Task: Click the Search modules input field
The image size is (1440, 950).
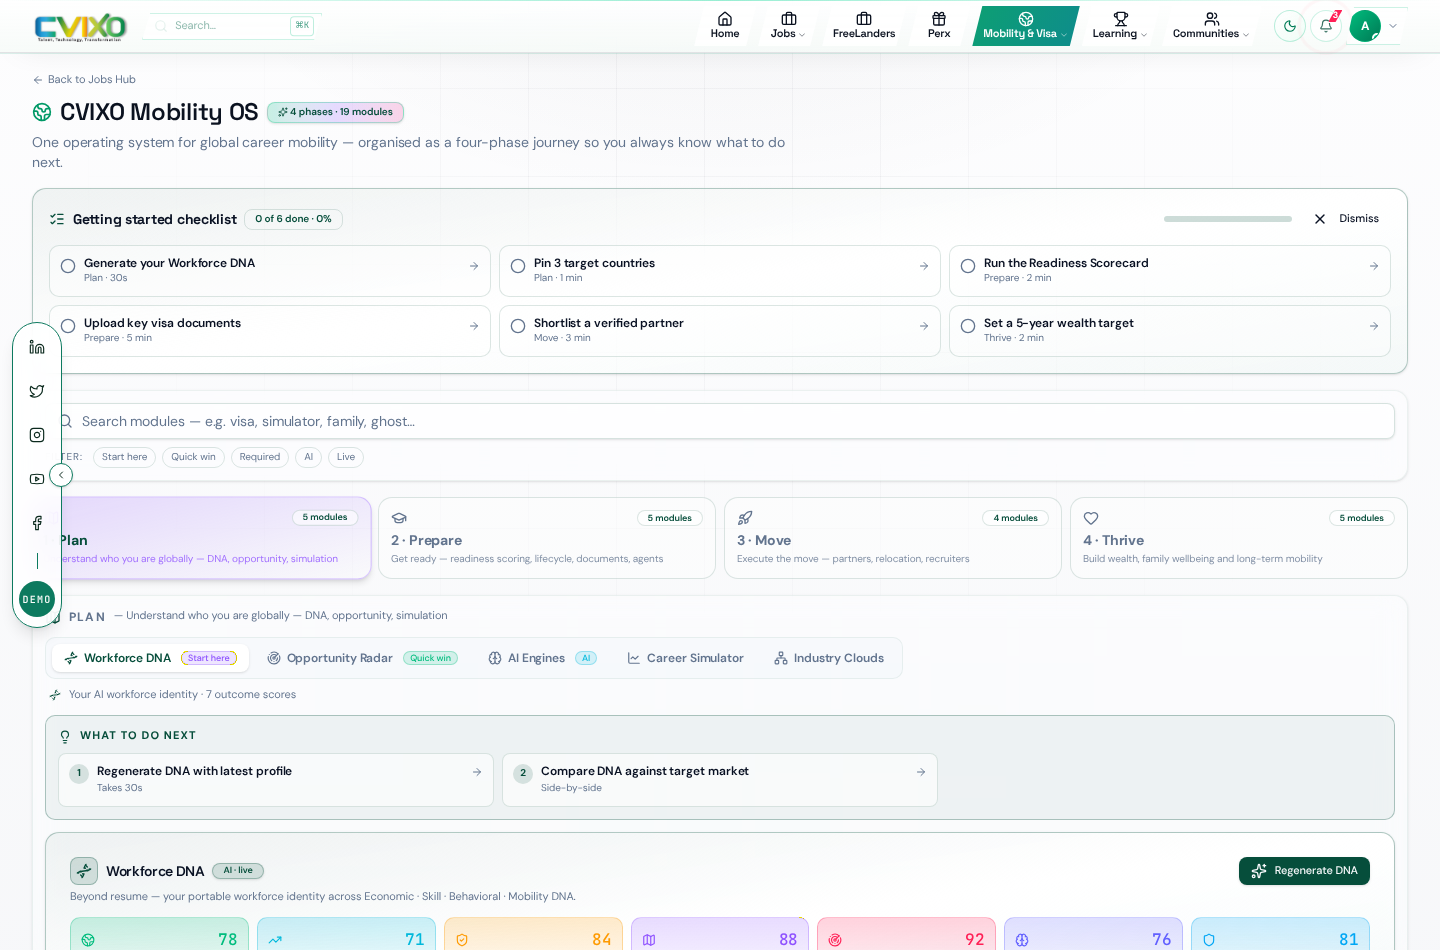Action: point(720,421)
